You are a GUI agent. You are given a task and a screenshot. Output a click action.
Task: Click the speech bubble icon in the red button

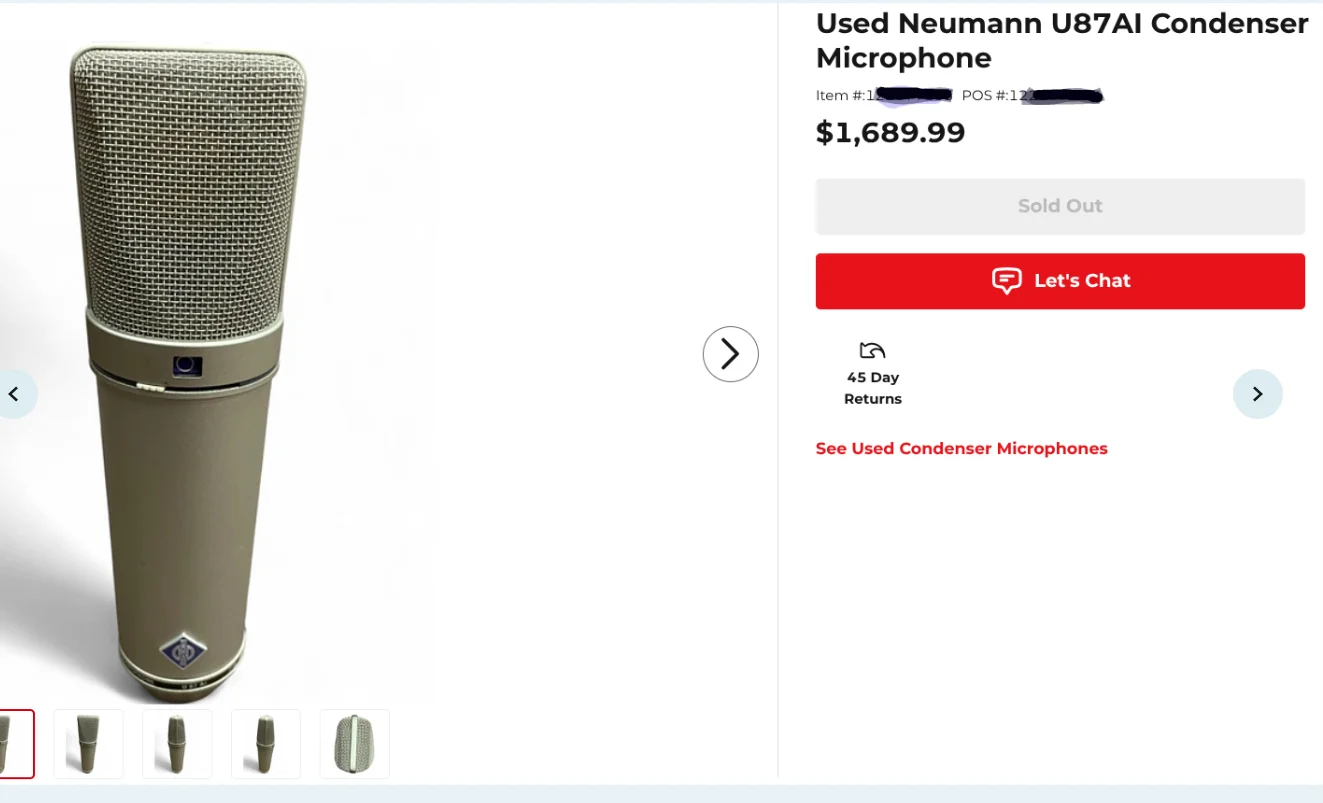tap(1006, 280)
